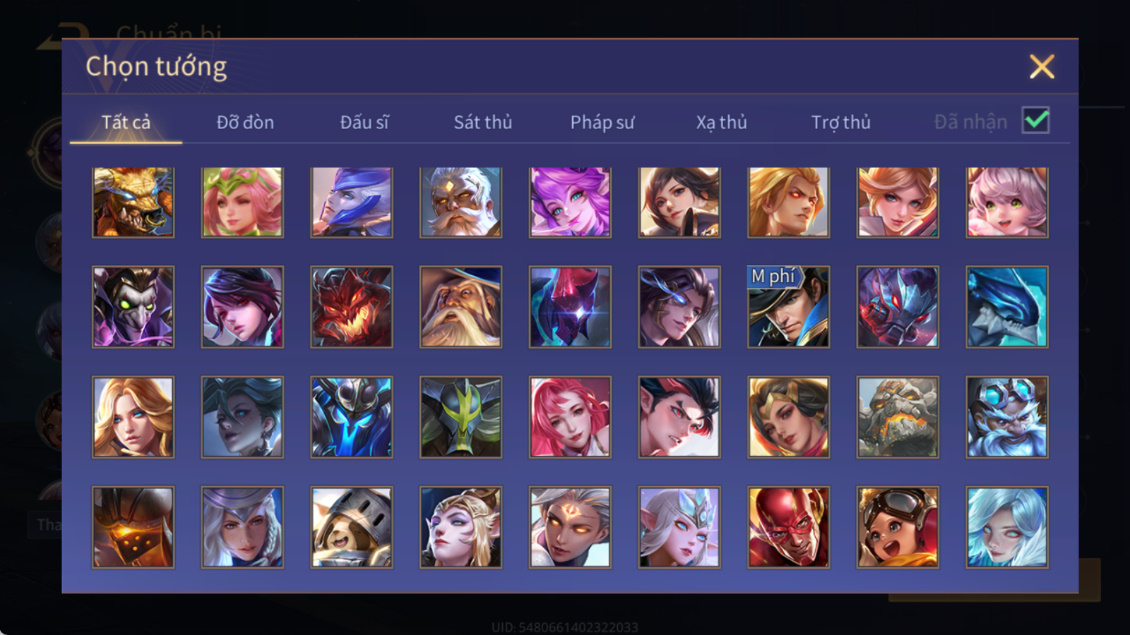1130x635 pixels.
Task: Pick the red demon-faced hero portrait
Action: pos(352,307)
